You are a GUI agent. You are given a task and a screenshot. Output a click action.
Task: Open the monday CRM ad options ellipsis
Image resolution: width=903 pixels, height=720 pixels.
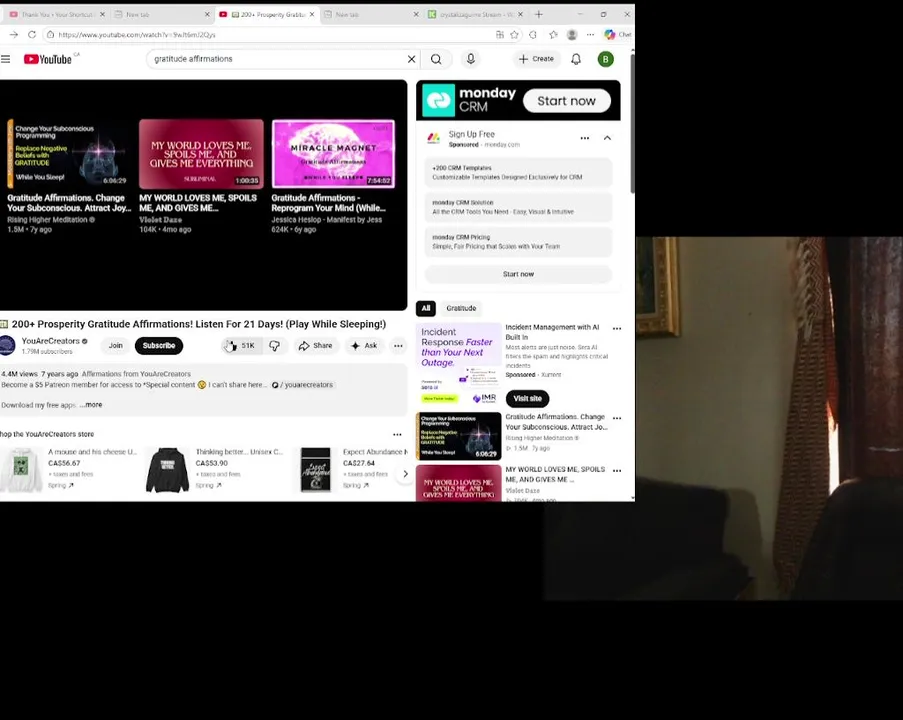point(585,138)
